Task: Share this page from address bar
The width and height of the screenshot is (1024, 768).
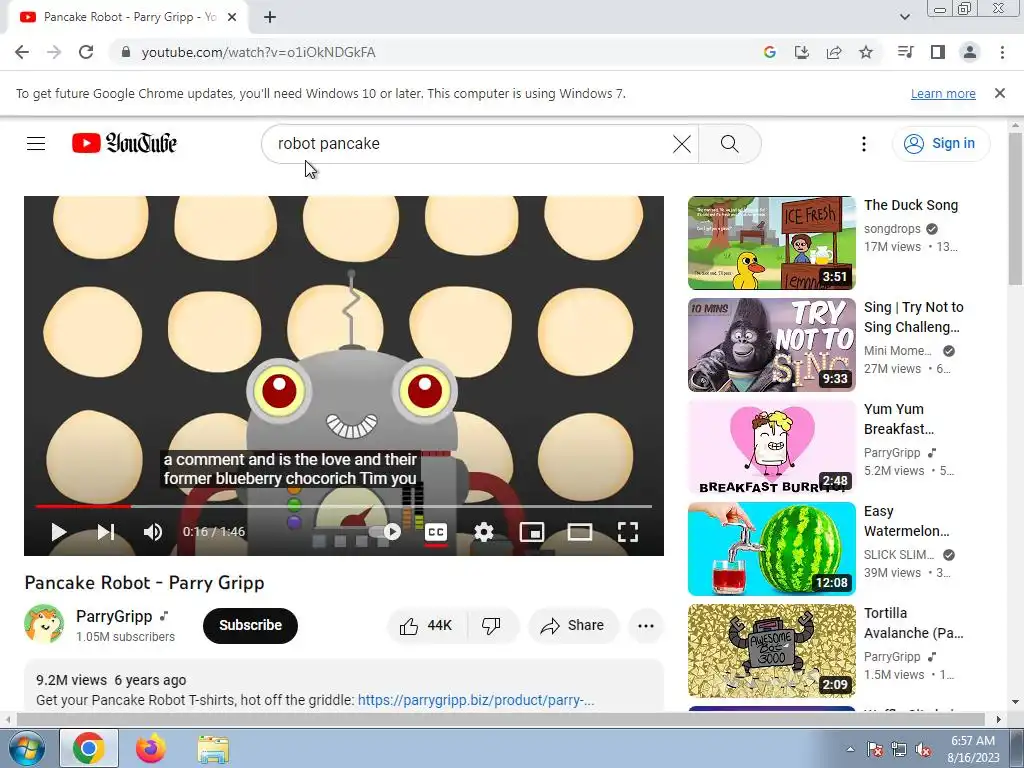Action: [834, 52]
